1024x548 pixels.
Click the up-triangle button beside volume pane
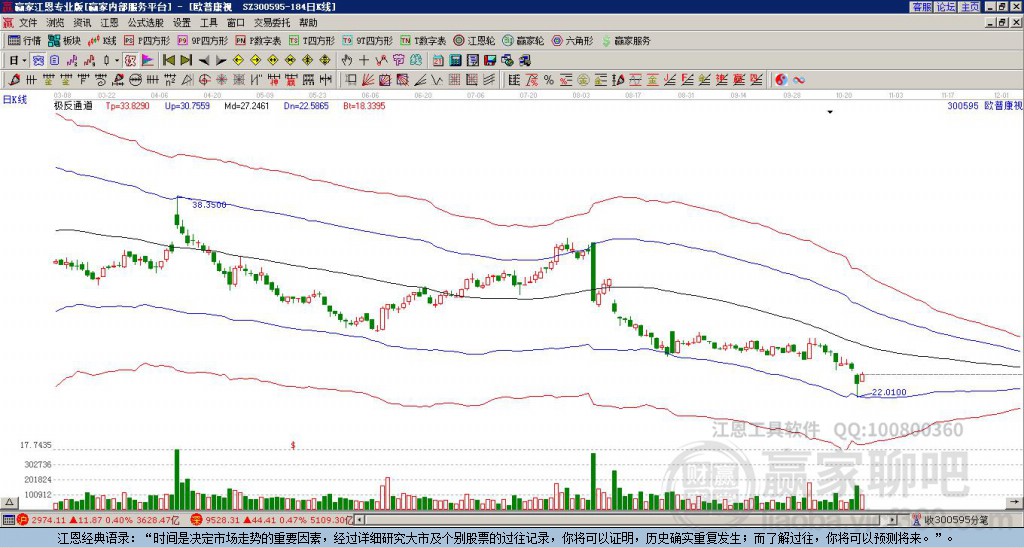pyautogui.click(x=9, y=502)
